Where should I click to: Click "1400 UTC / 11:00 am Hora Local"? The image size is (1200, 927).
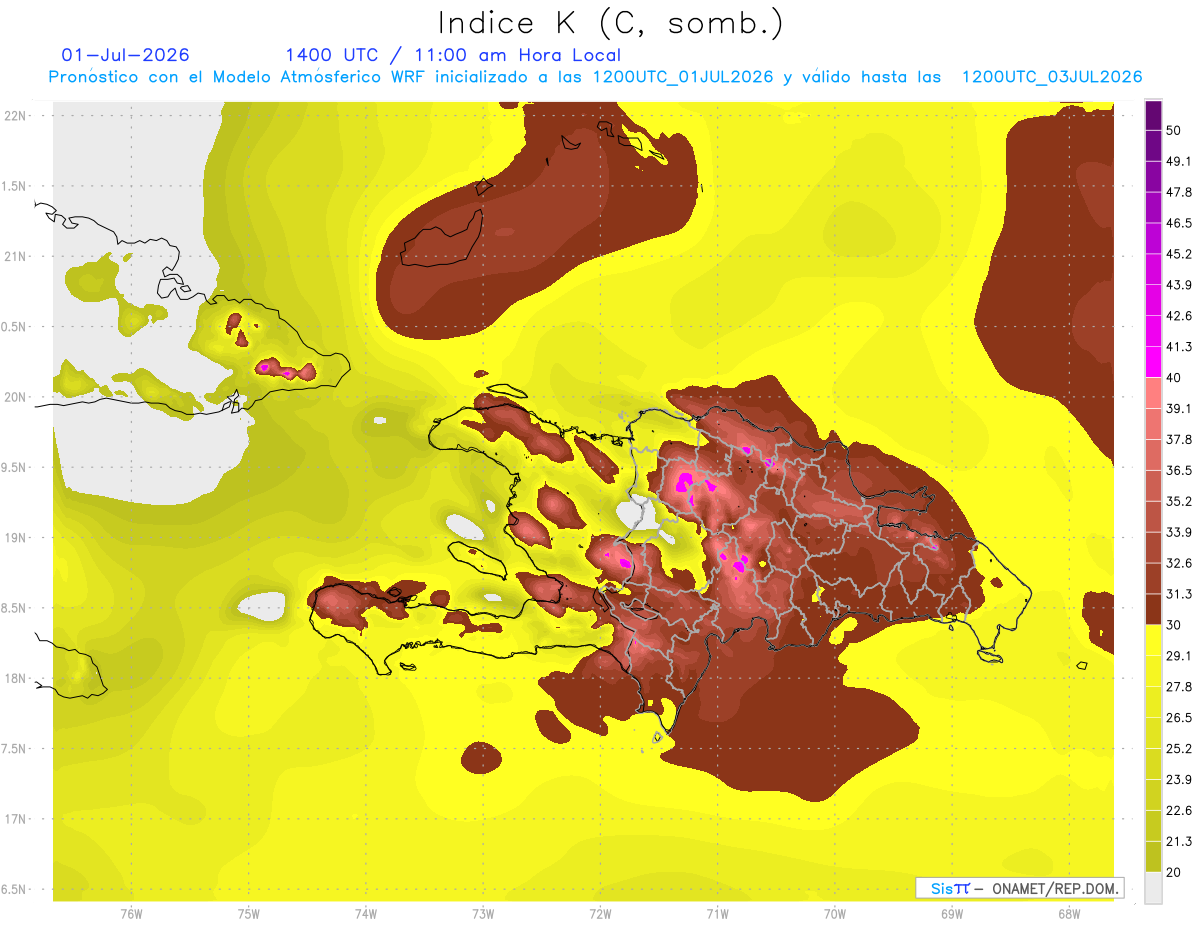coord(453,55)
